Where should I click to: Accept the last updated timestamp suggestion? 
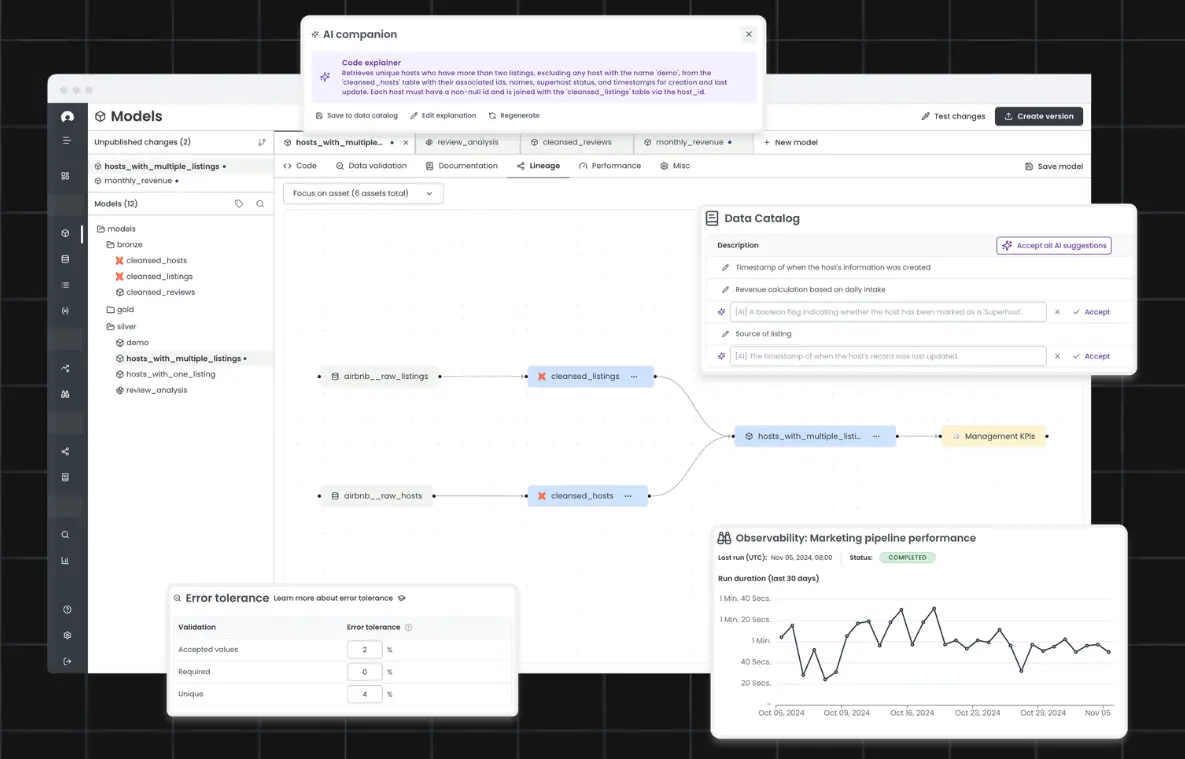tap(1093, 356)
